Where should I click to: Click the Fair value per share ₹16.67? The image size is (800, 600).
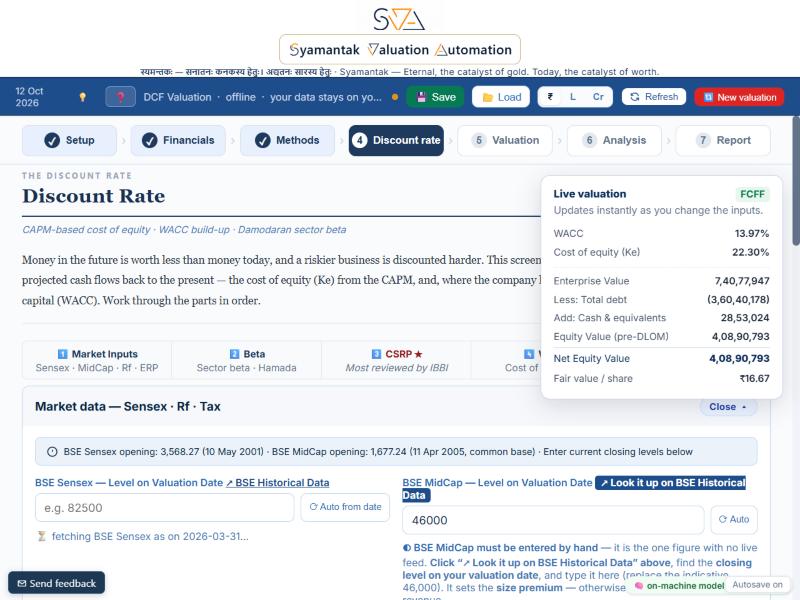point(754,379)
